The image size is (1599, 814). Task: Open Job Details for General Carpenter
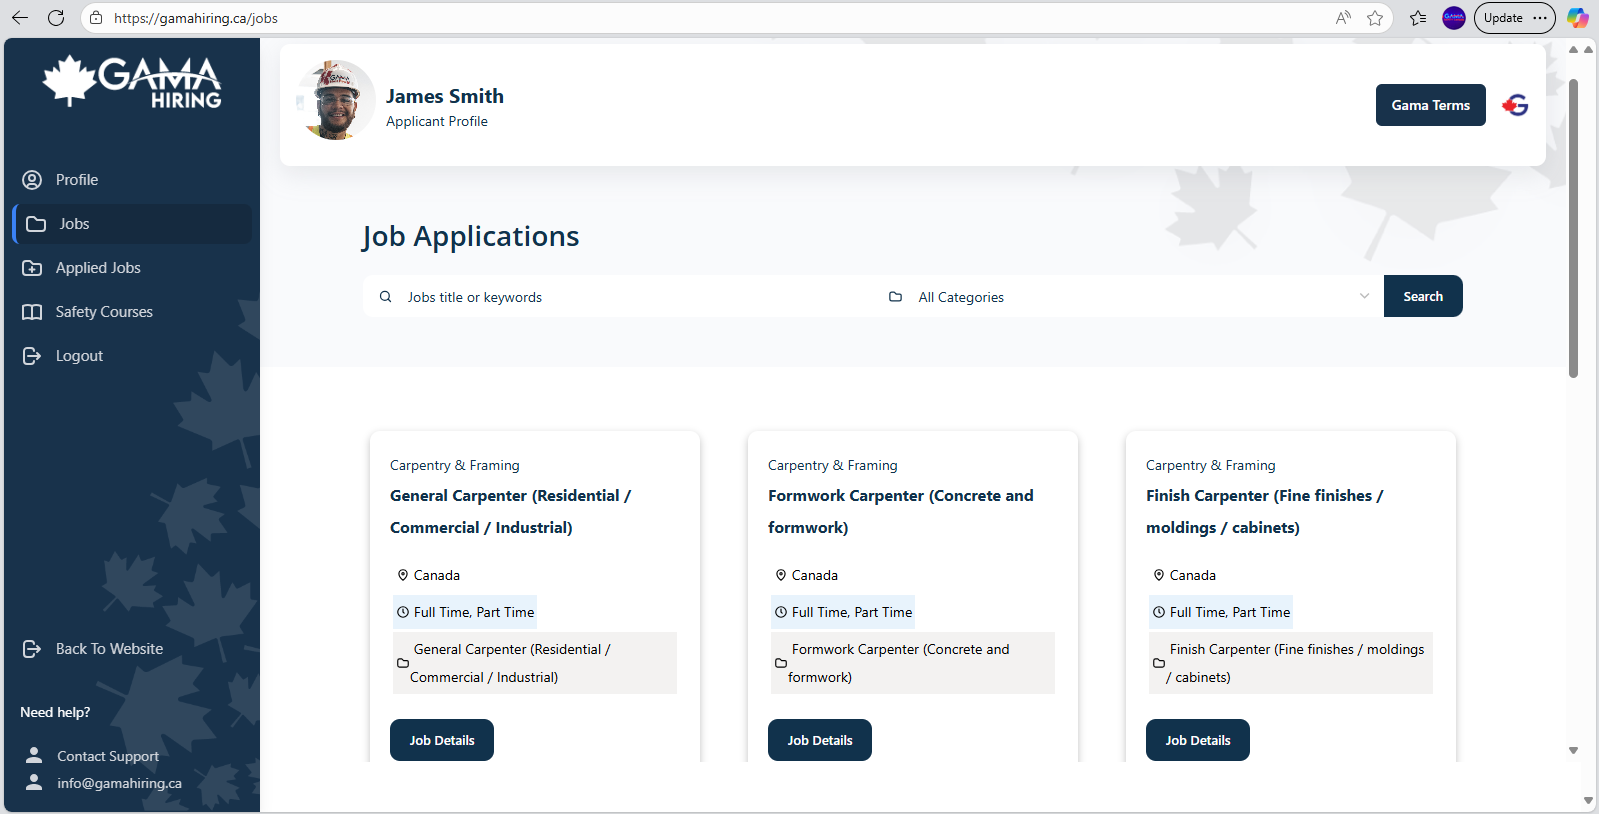(441, 740)
